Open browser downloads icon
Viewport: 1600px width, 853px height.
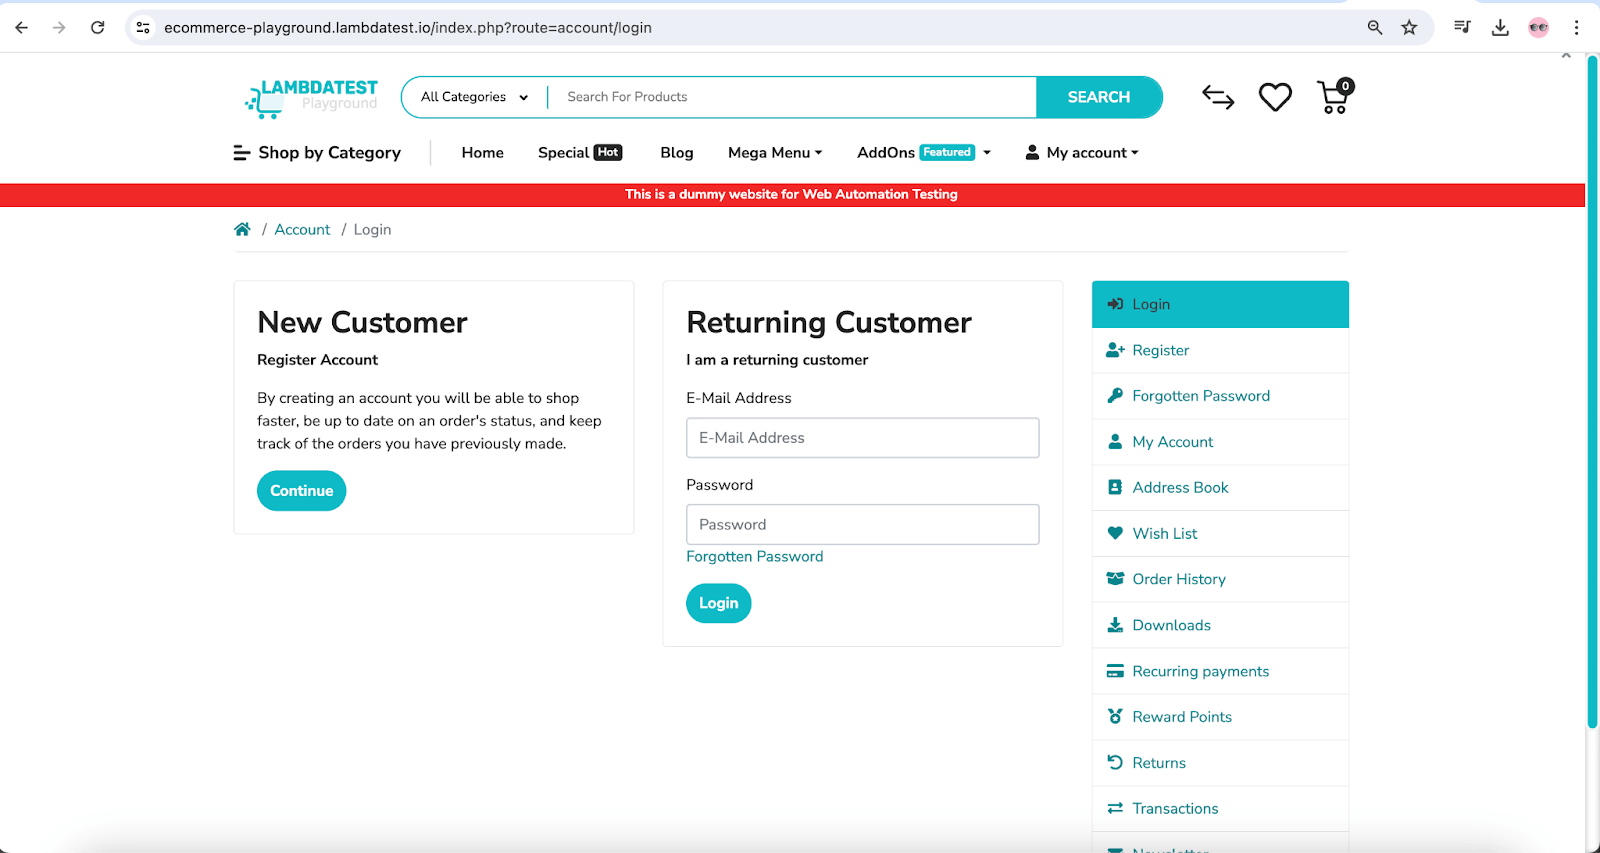(x=1500, y=28)
